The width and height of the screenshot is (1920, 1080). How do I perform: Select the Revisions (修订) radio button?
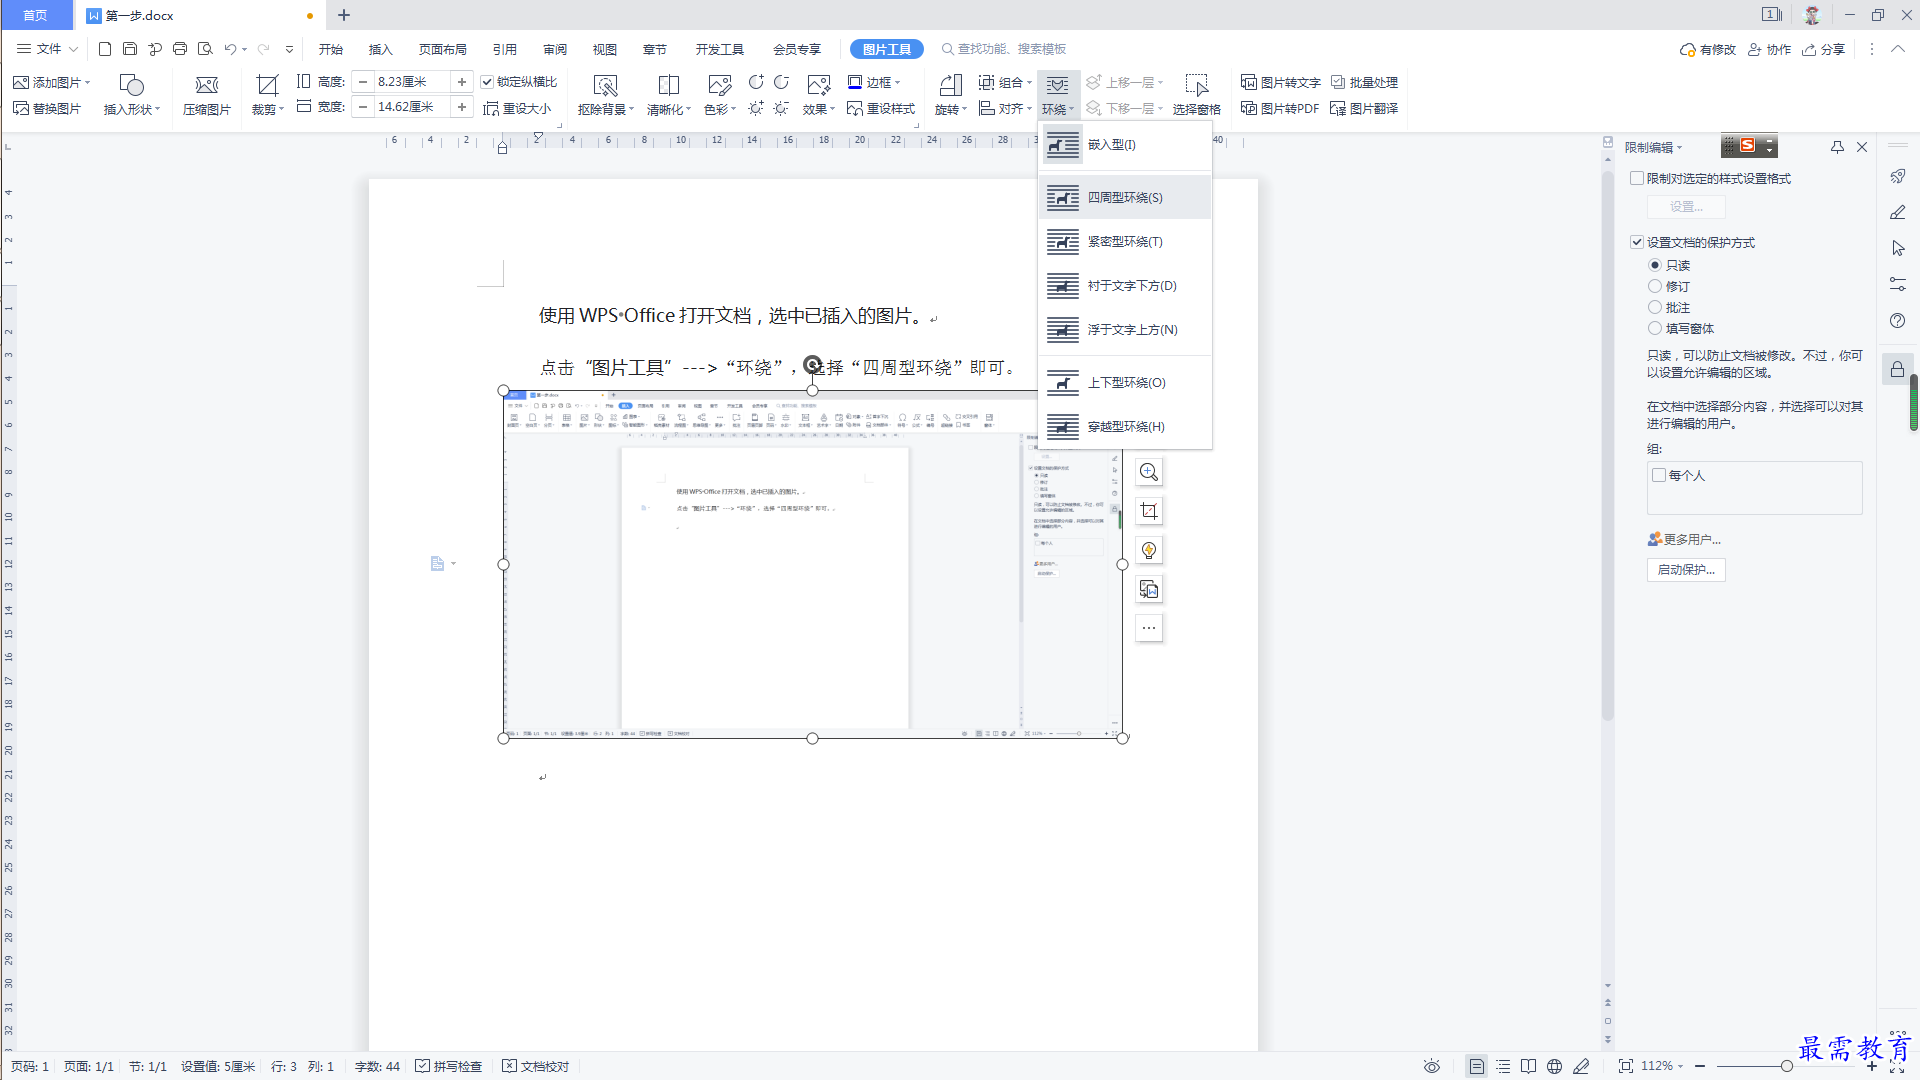tap(1655, 286)
